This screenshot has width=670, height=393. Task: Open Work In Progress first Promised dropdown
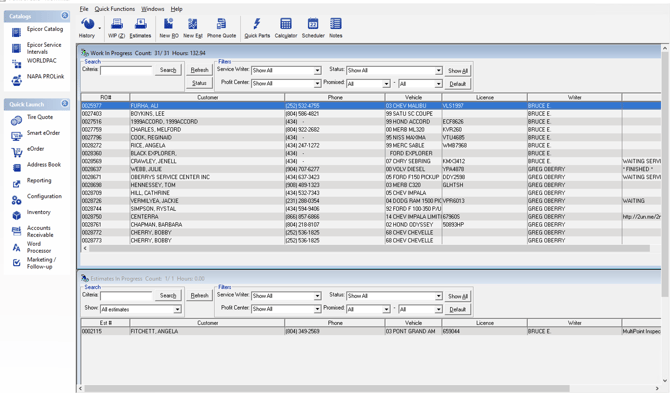[386, 84]
